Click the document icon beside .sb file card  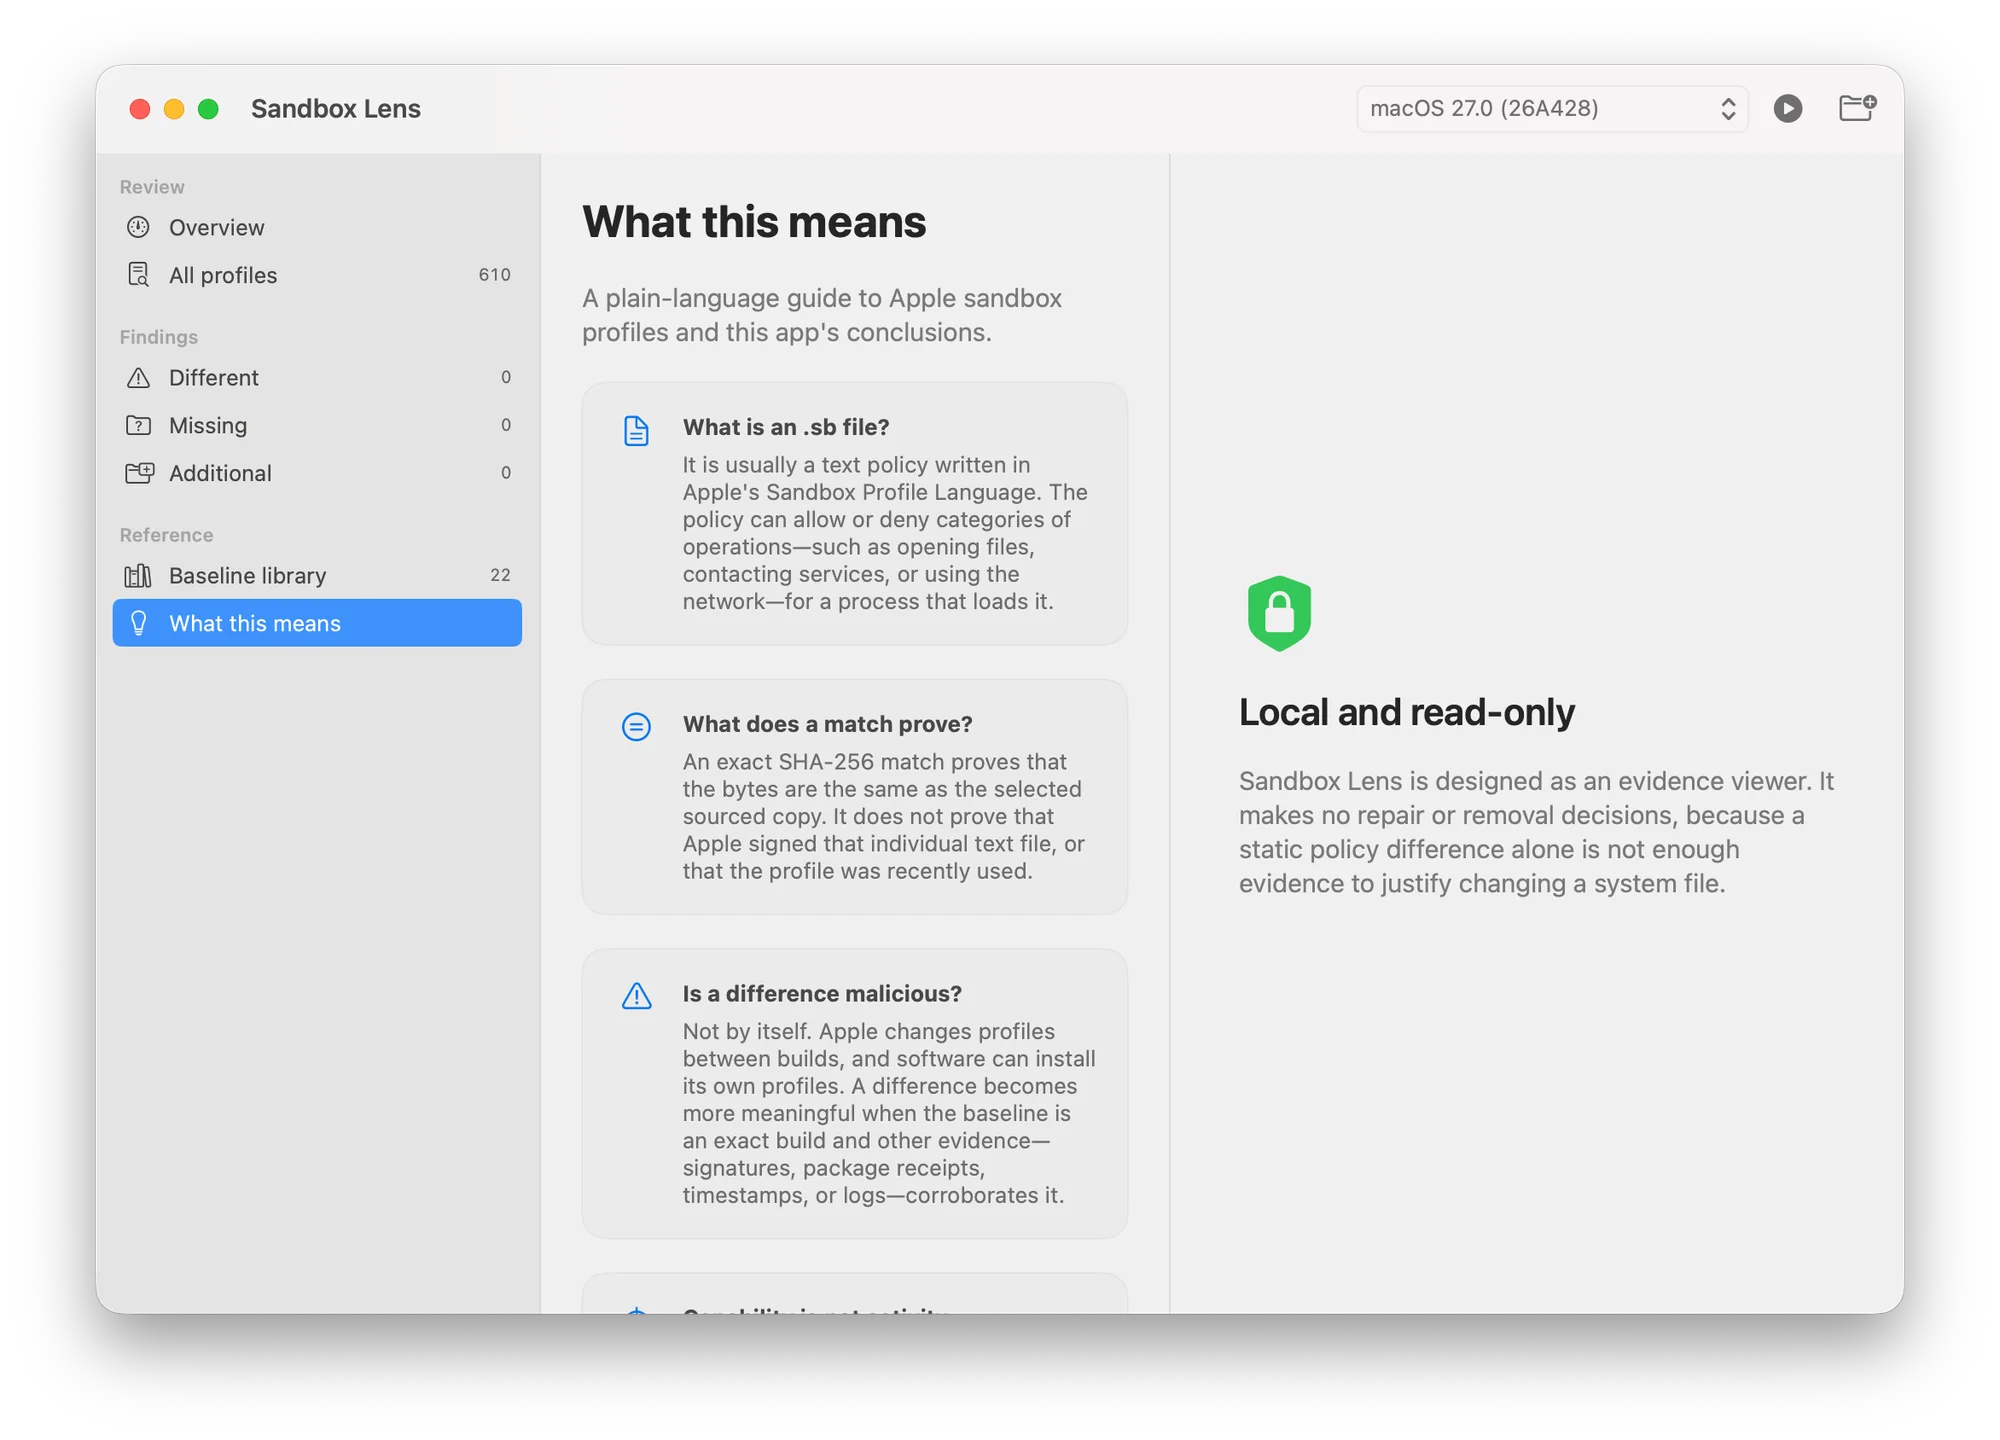coord(636,431)
